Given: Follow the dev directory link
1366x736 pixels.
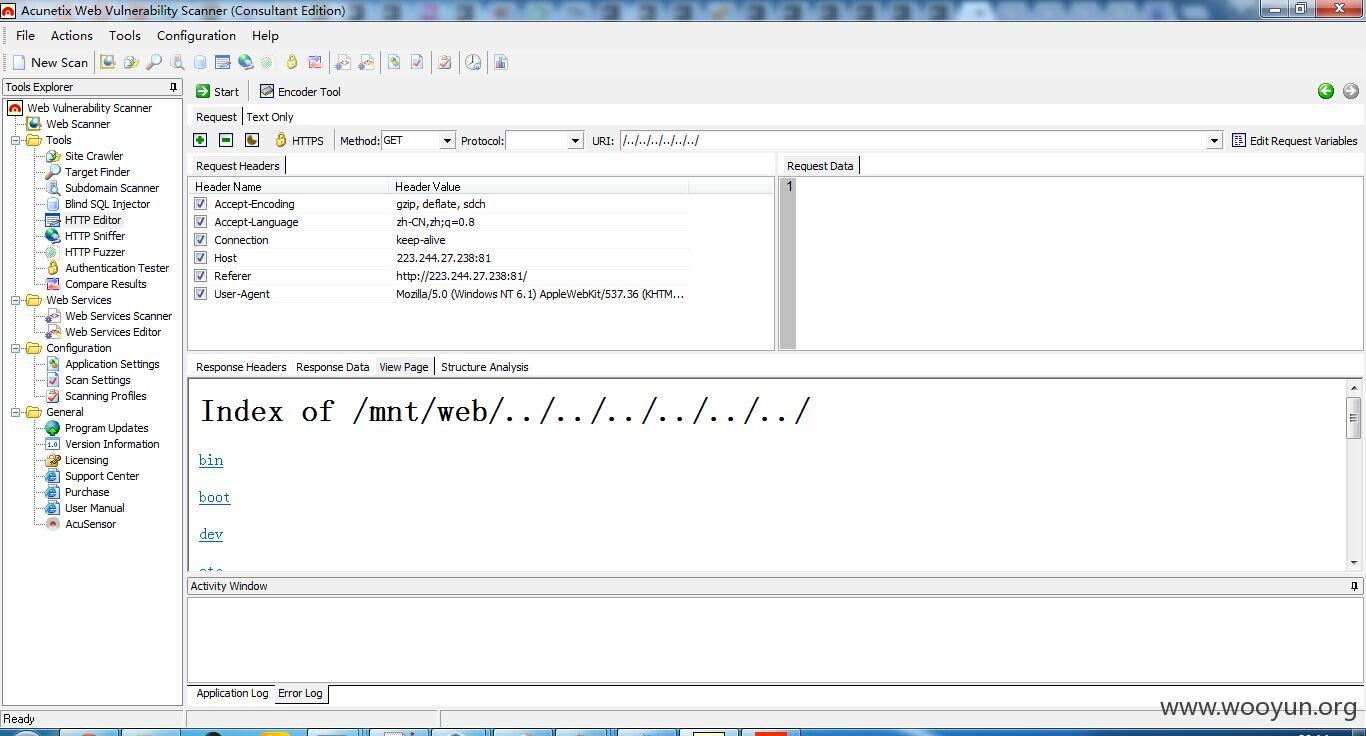Looking at the screenshot, I should pos(211,534).
